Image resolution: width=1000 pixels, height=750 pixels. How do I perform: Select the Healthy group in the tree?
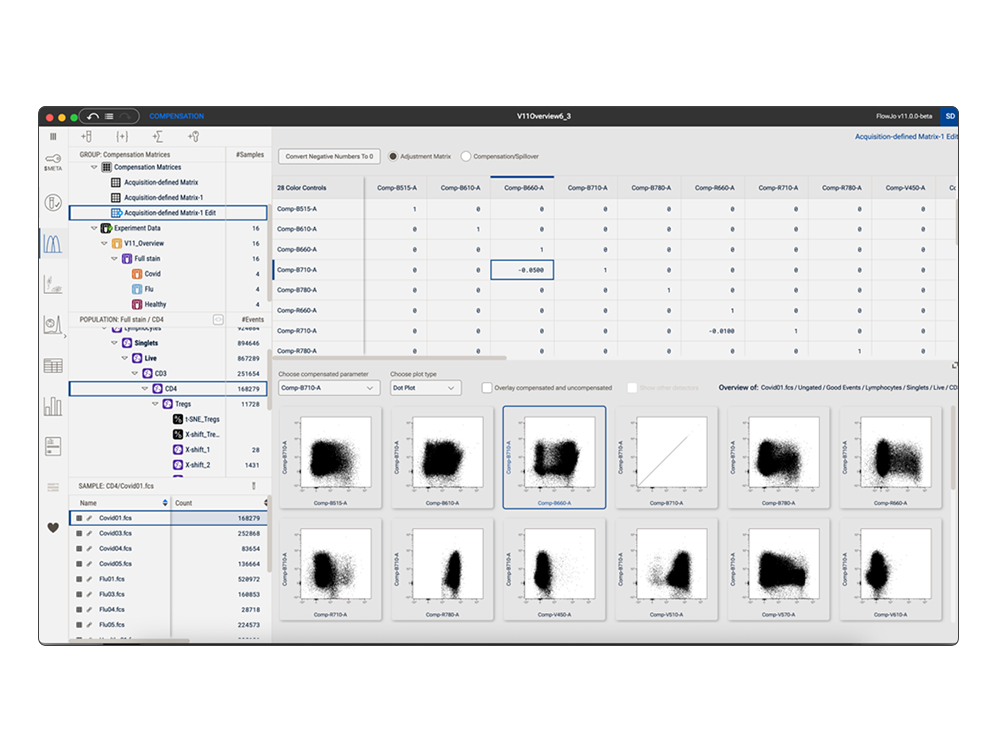[155, 305]
